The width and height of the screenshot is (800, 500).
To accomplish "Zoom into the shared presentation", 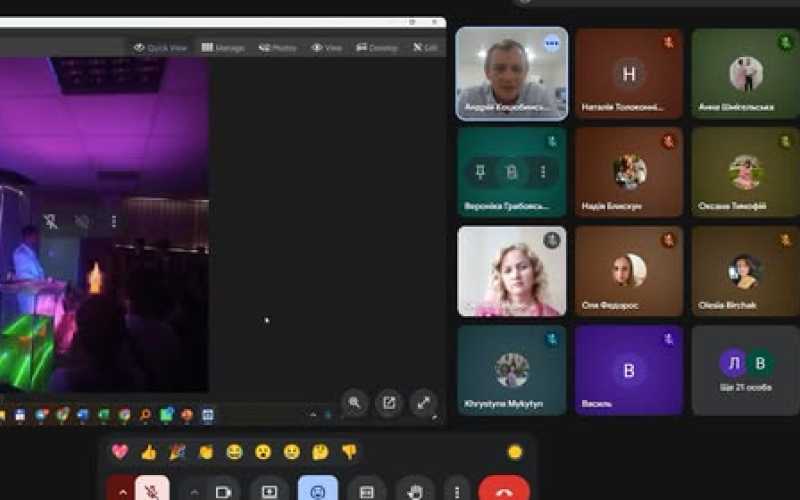I will [355, 403].
